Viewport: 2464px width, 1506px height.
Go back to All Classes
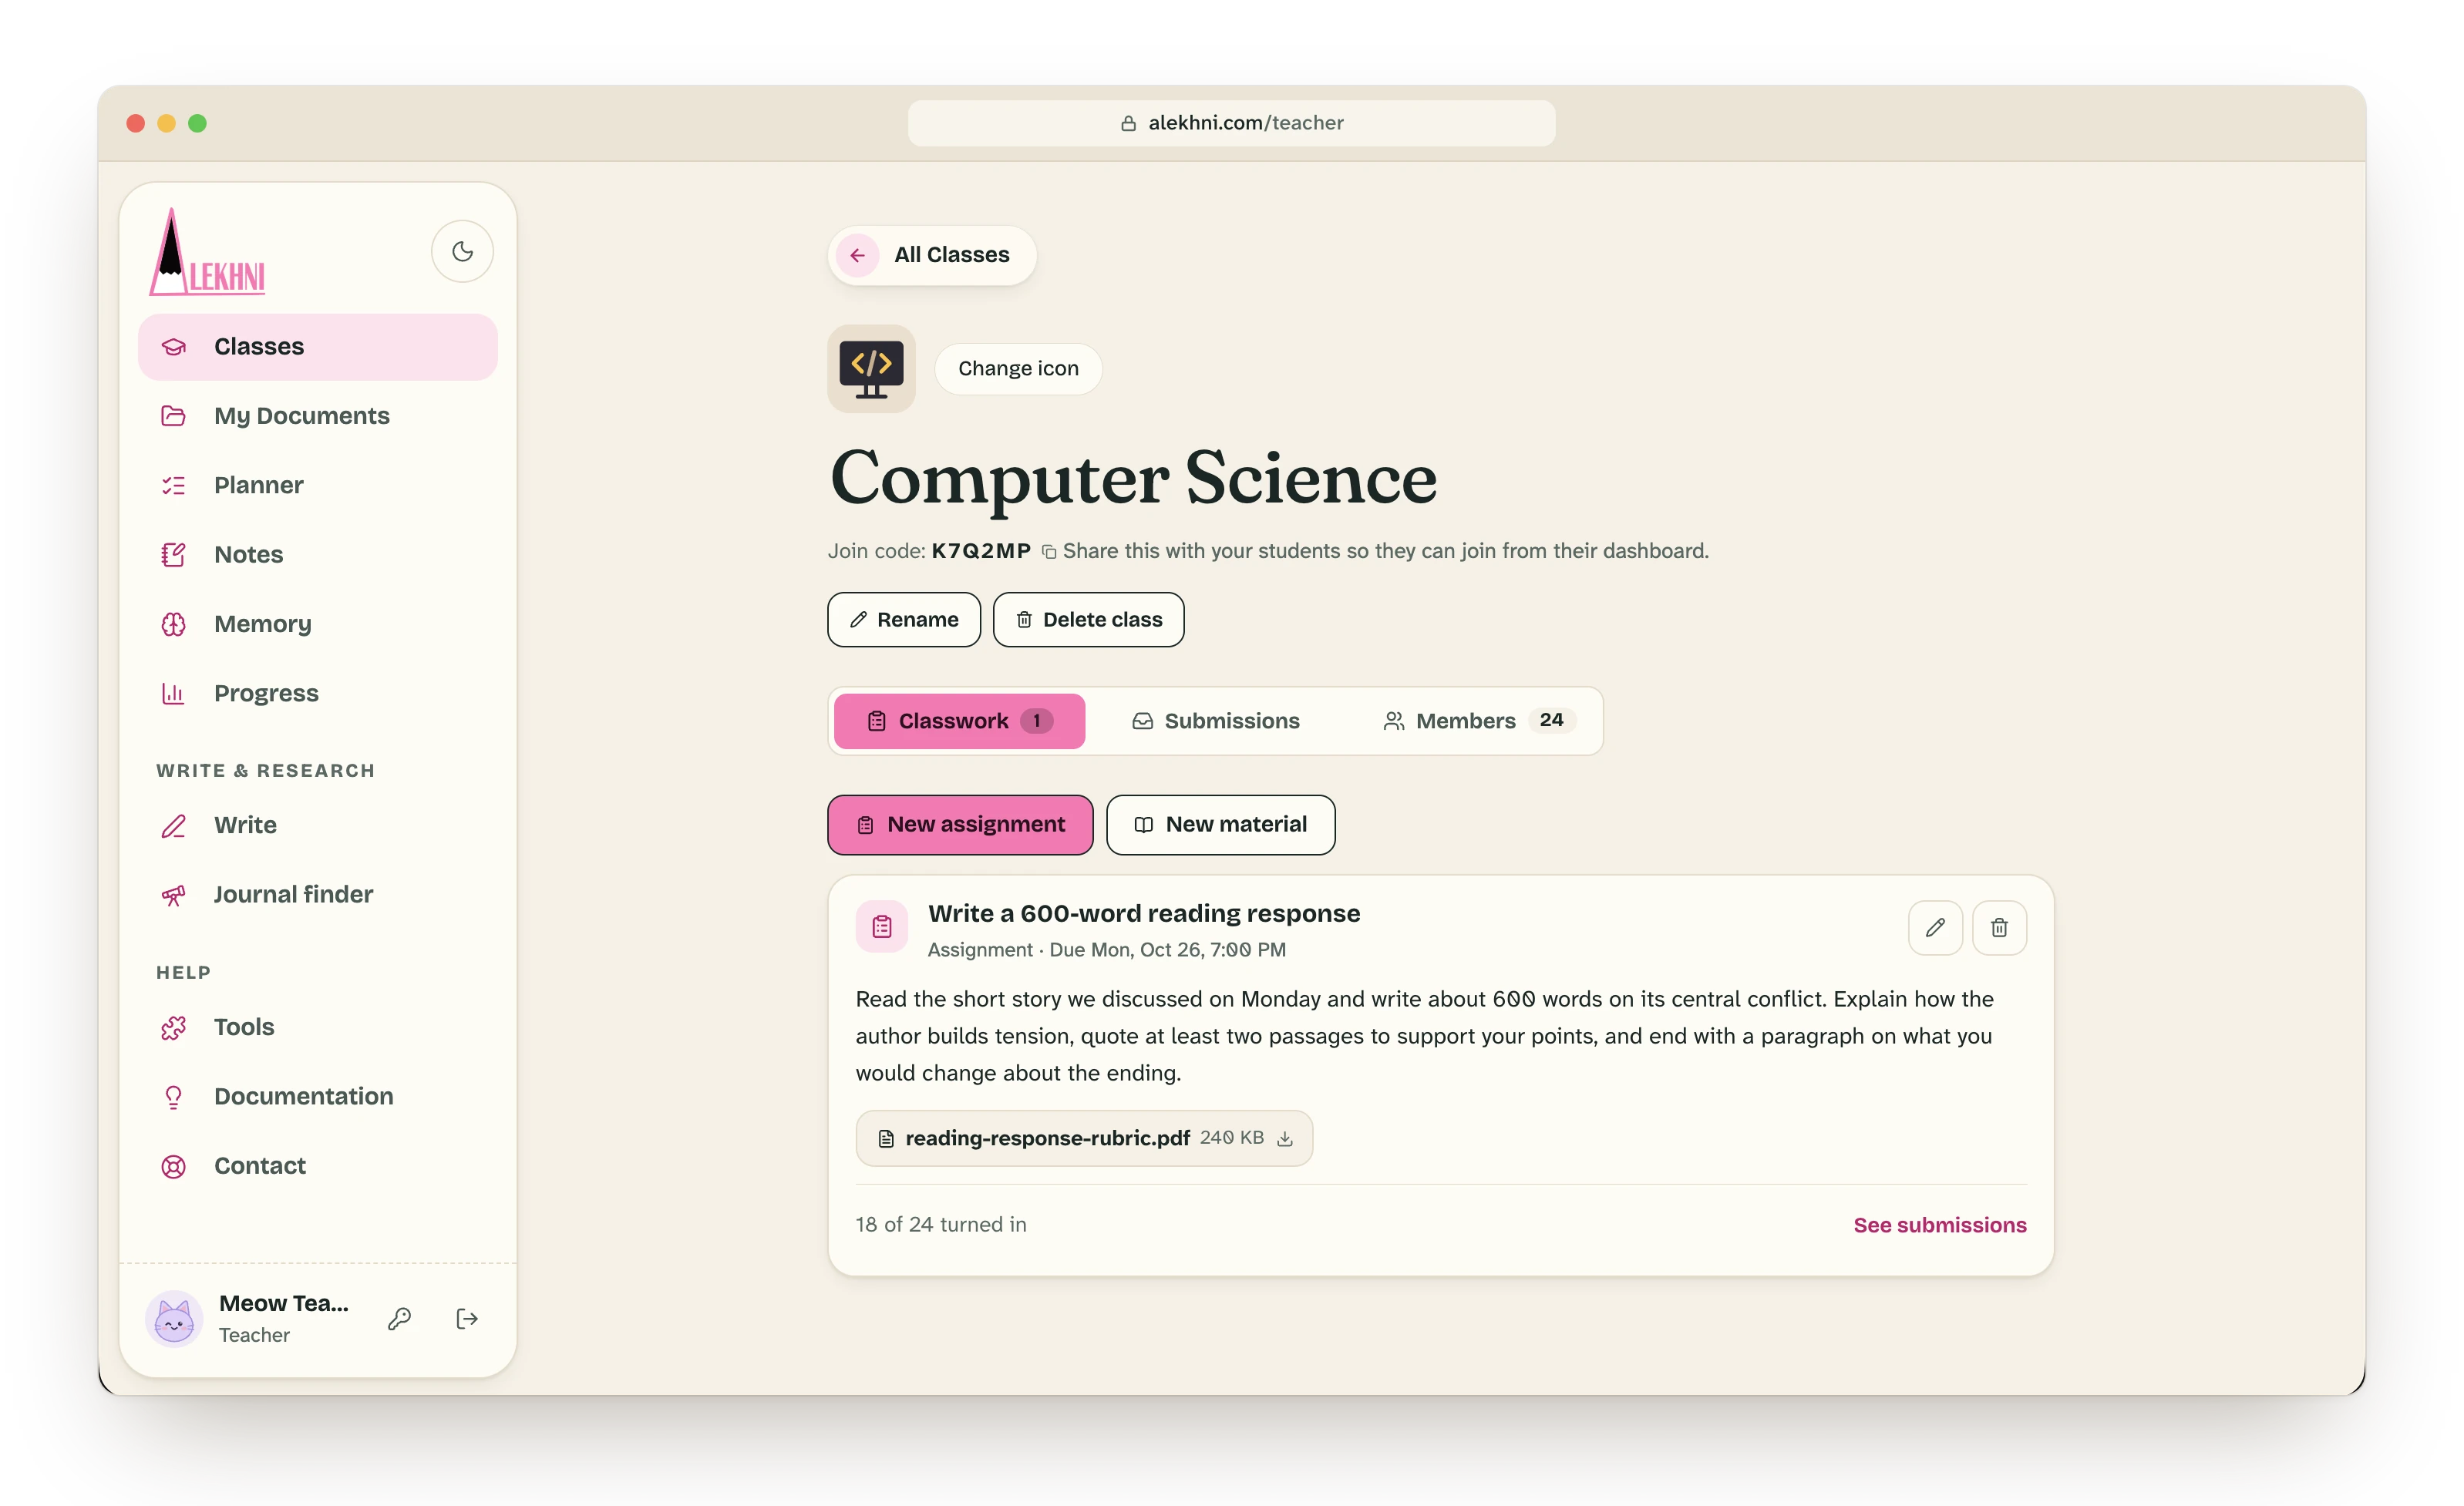point(931,255)
